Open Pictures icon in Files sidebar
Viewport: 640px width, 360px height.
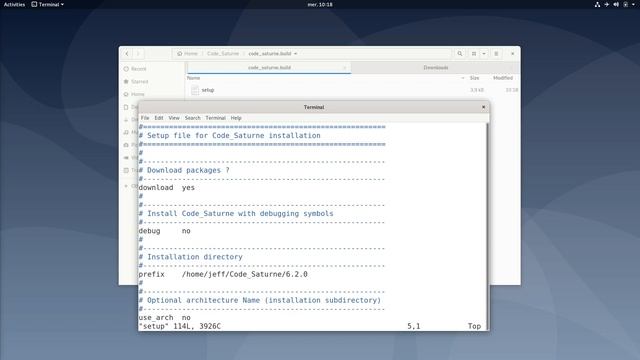click(126, 145)
